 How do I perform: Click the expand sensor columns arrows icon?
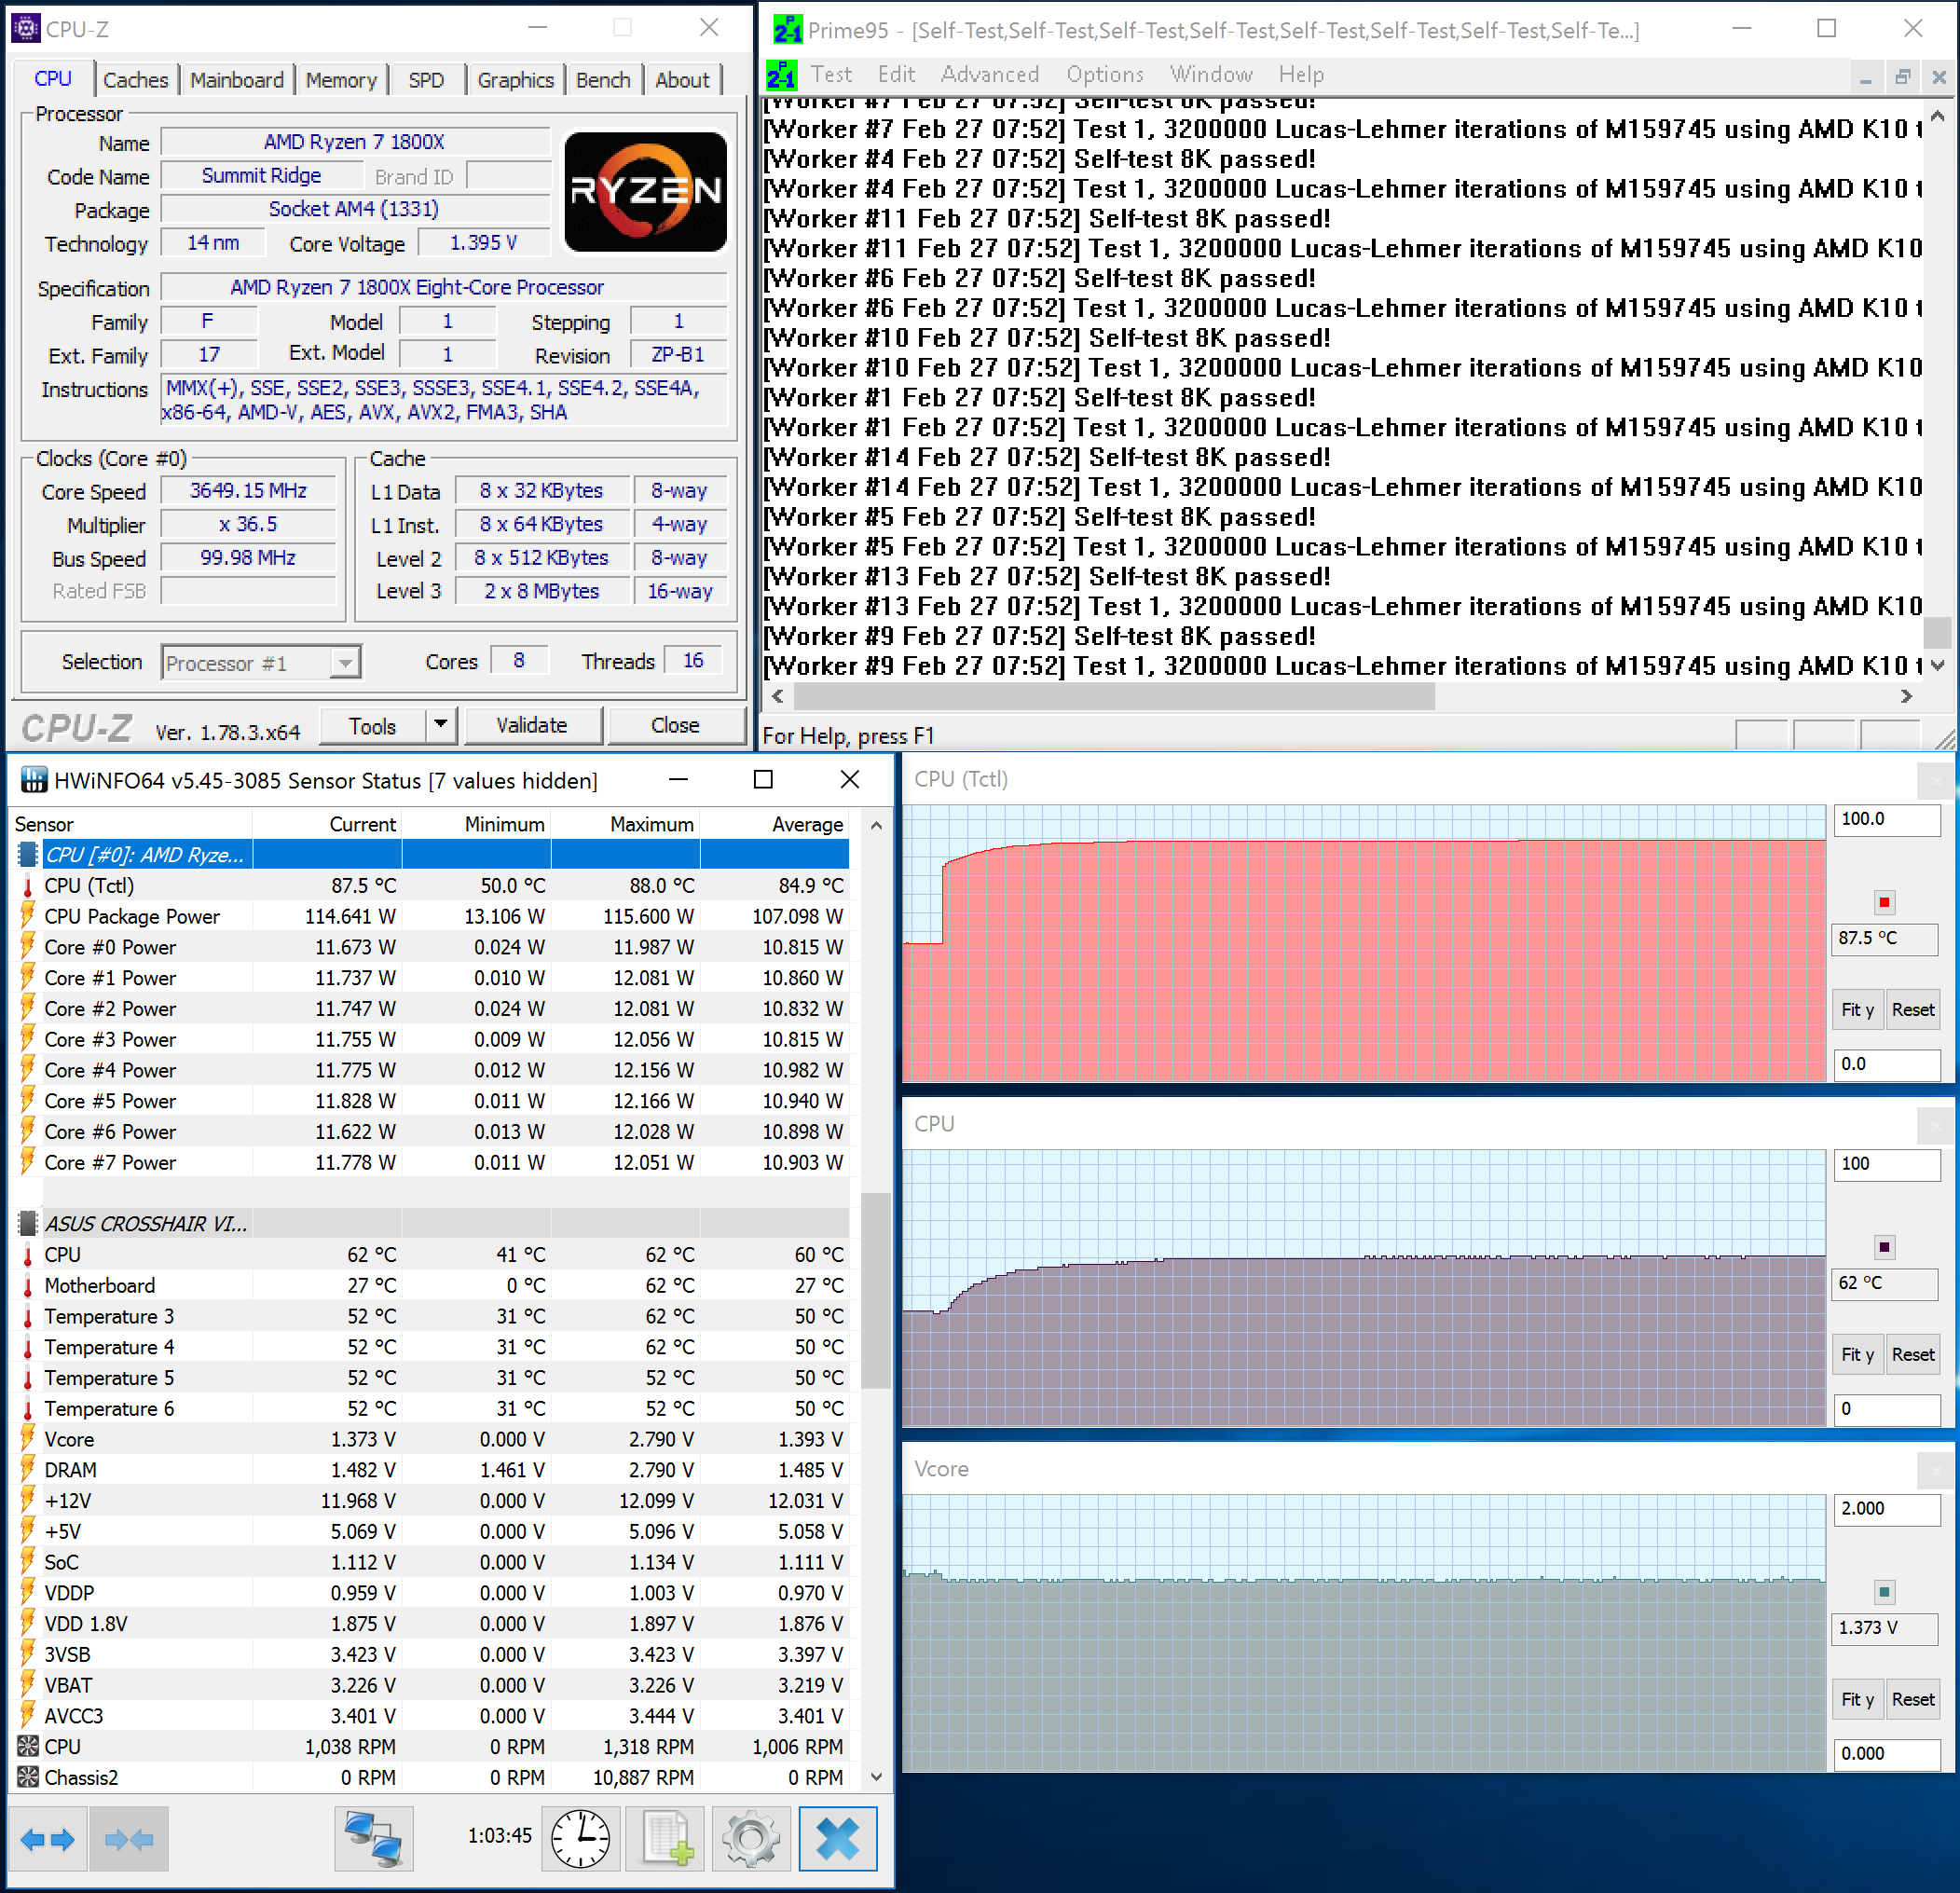(x=47, y=1838)
